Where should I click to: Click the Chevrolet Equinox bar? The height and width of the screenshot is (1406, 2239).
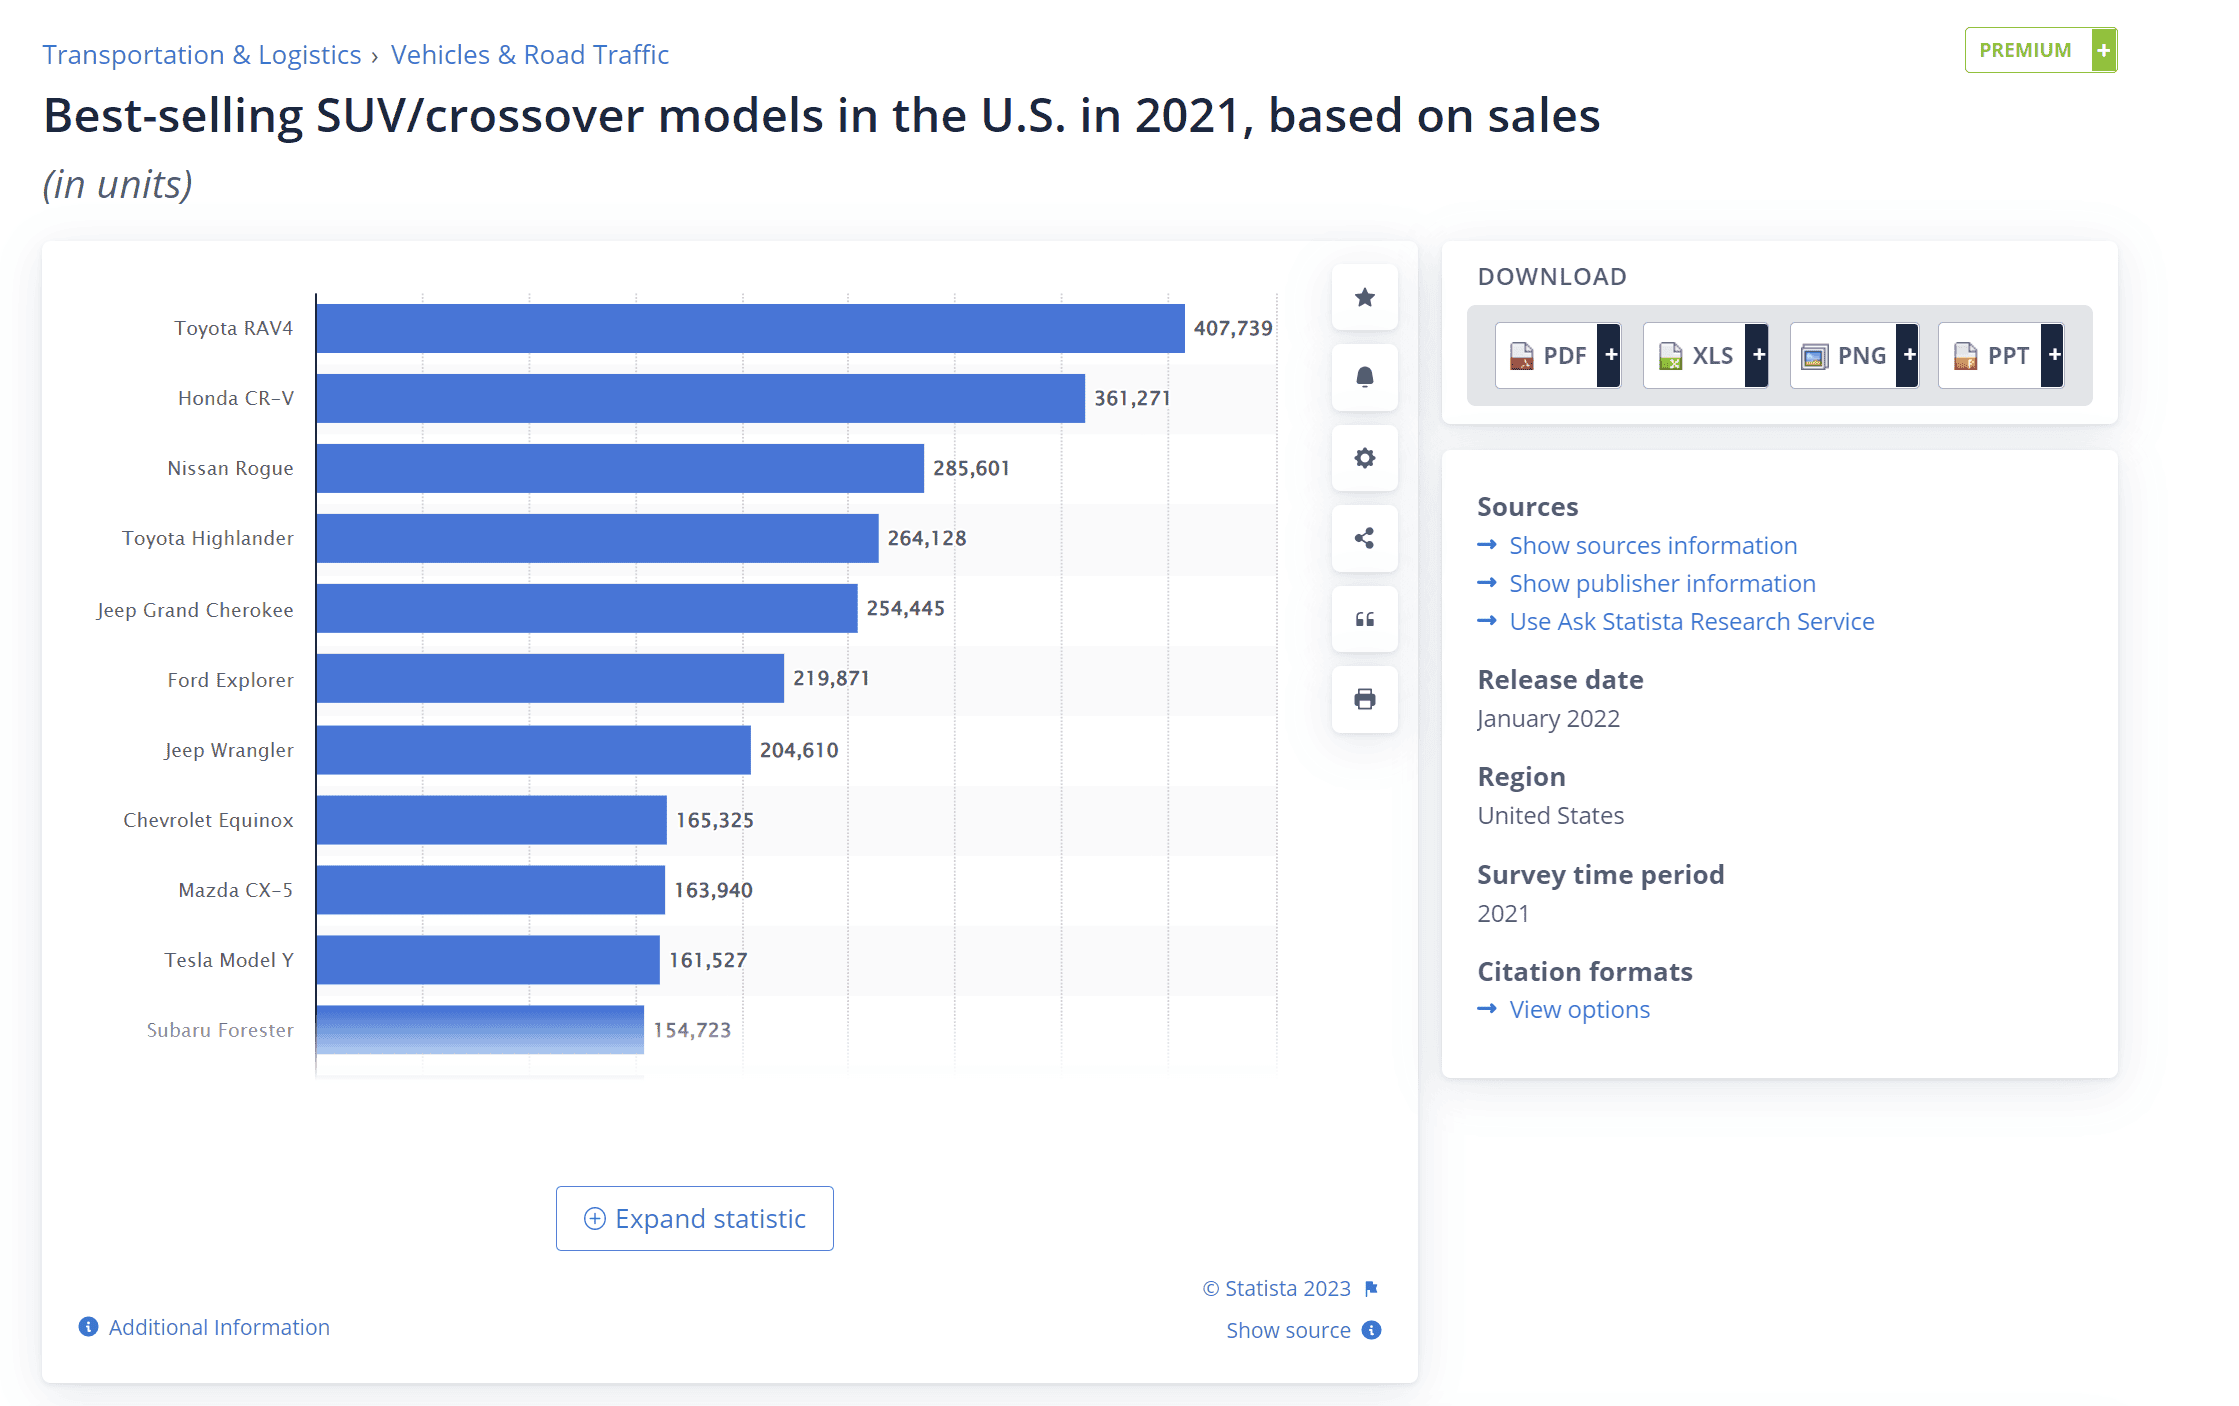click(491, 820)
